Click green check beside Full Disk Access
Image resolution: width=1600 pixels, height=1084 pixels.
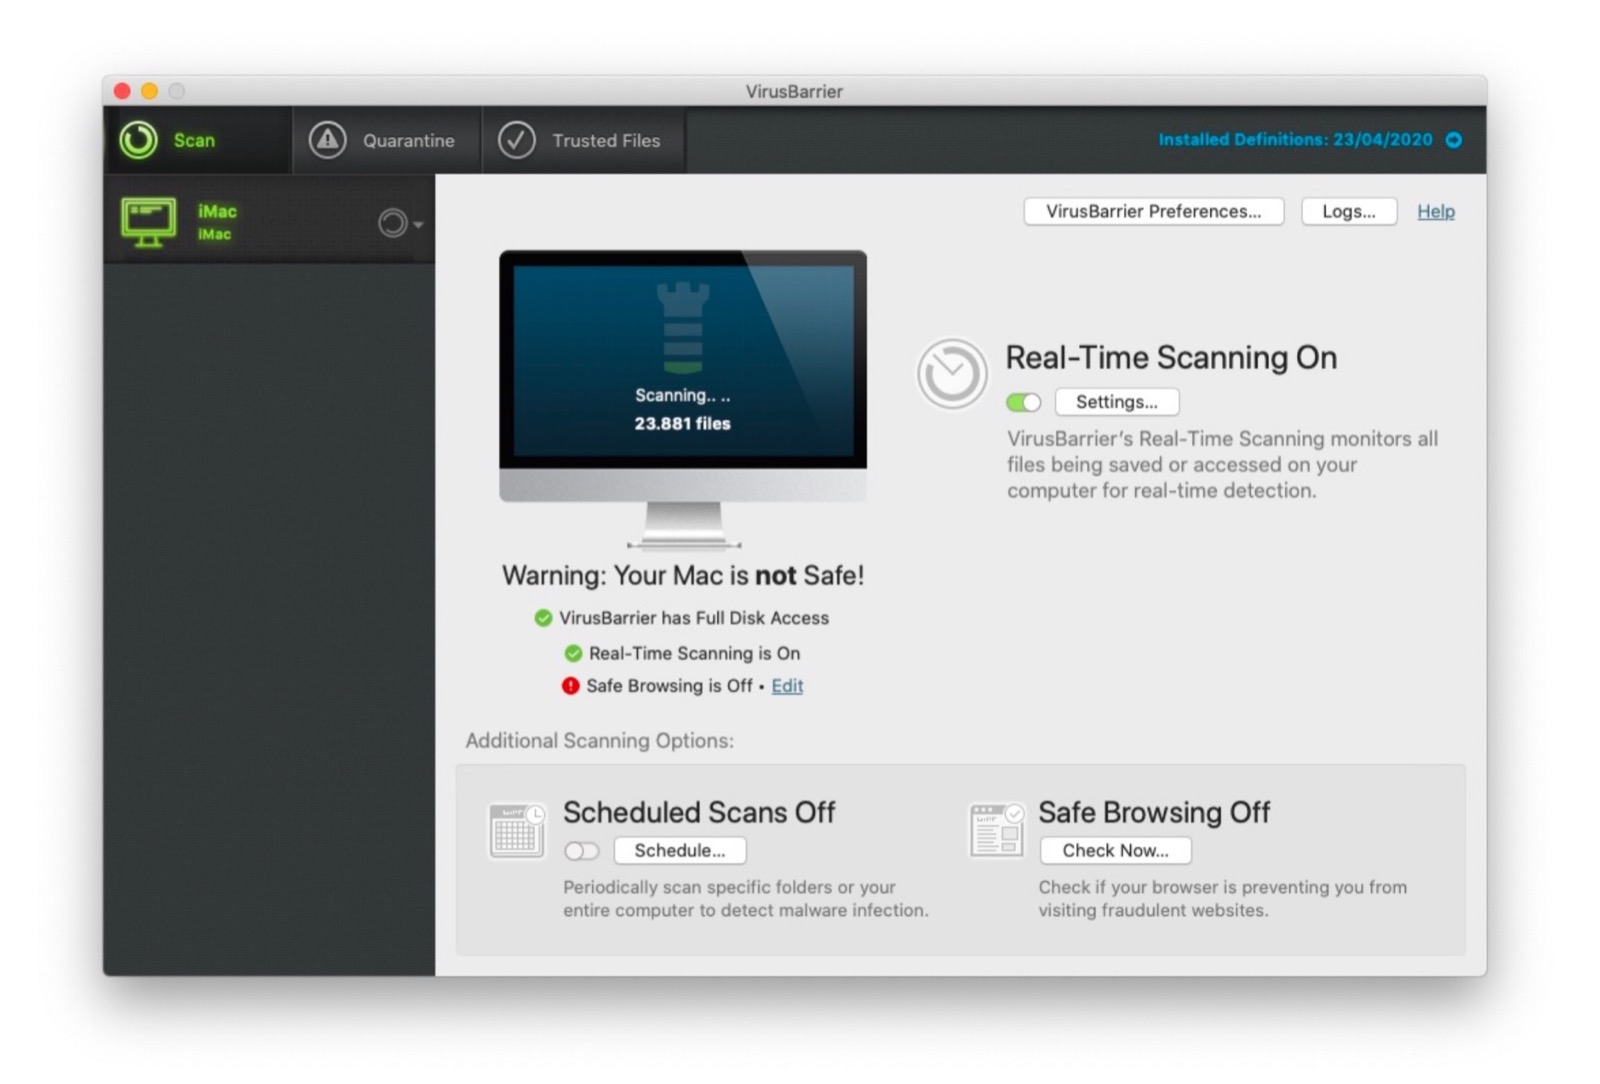543,618
